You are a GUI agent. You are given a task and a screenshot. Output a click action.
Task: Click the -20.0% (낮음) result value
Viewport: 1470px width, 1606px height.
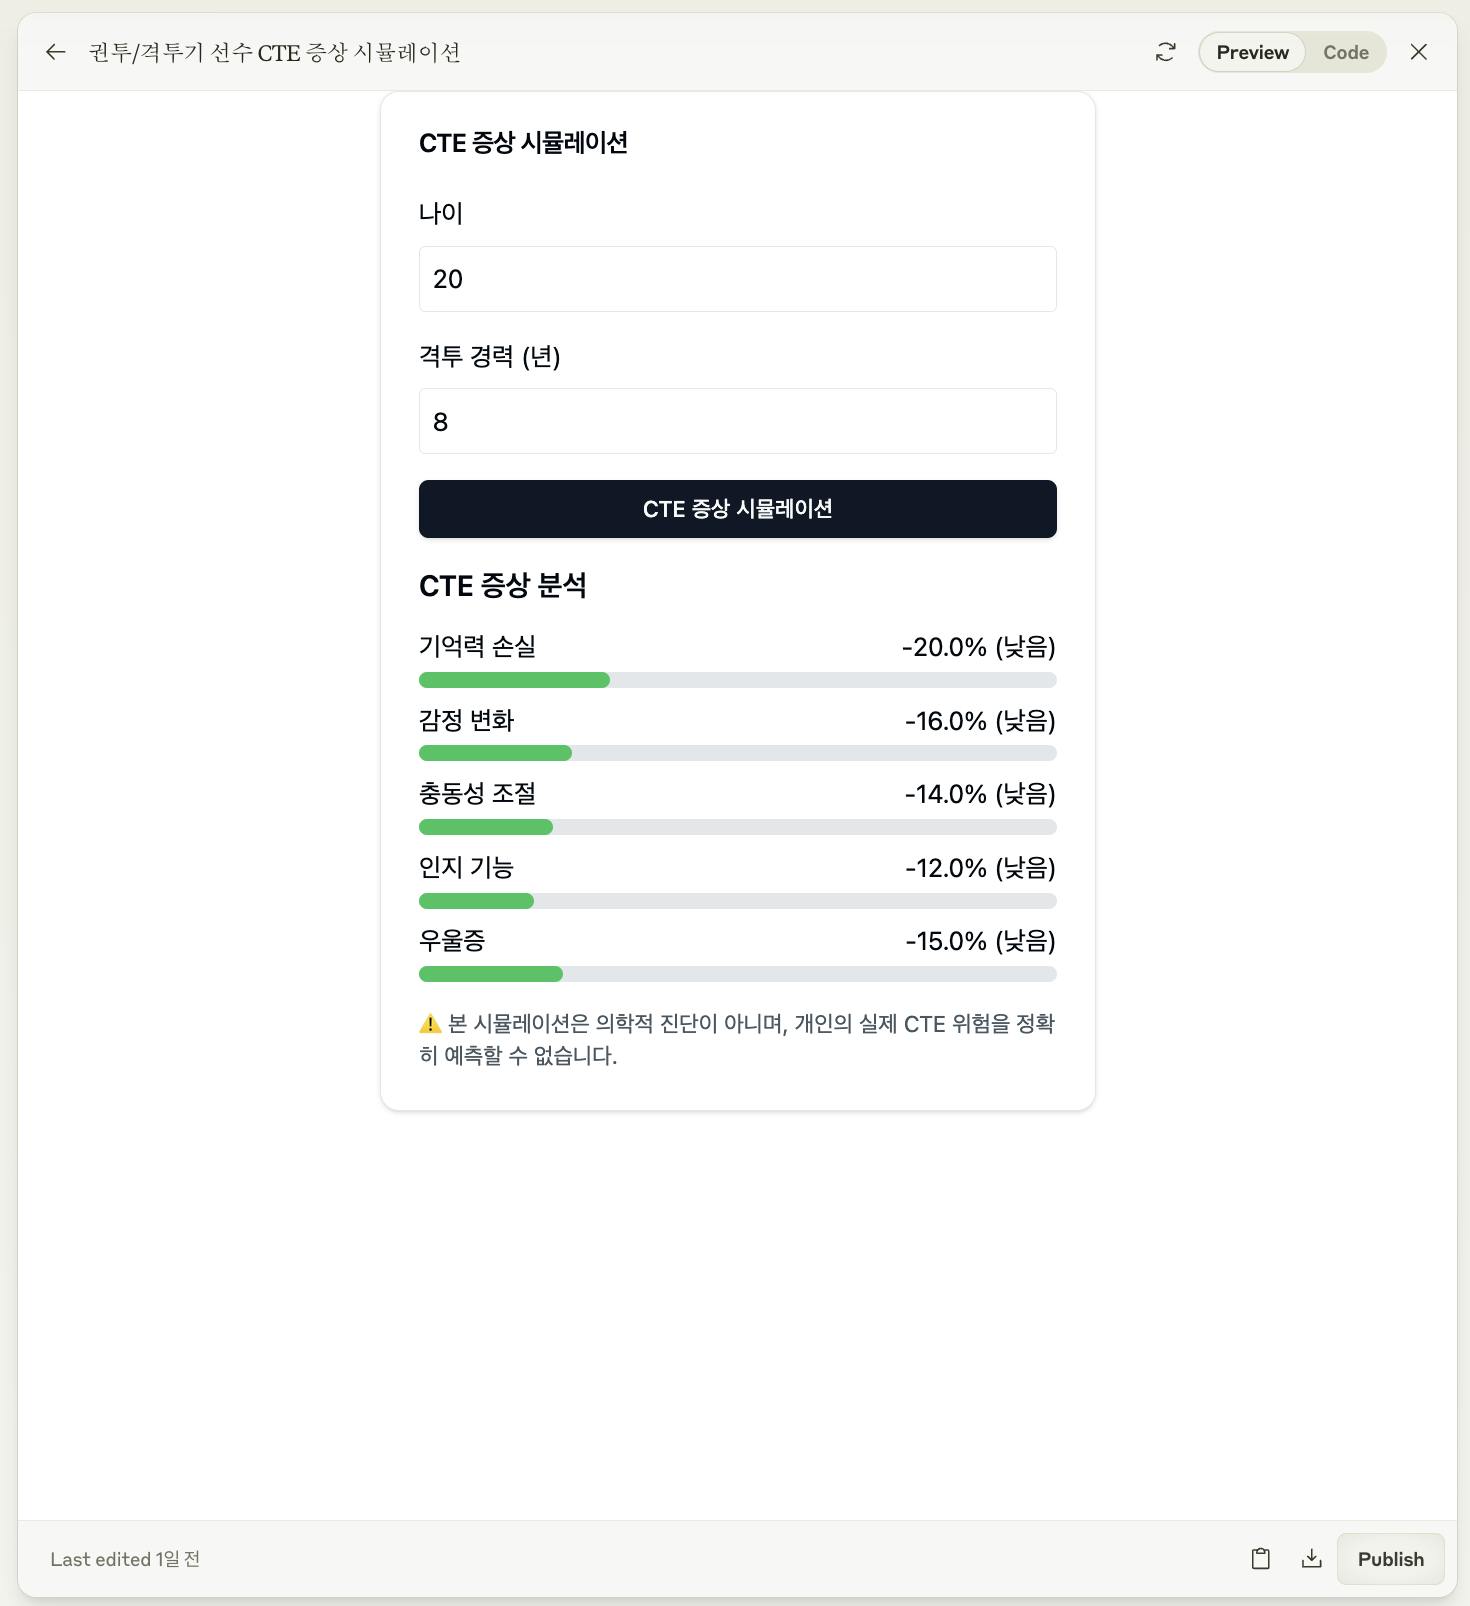coord(978,647)
